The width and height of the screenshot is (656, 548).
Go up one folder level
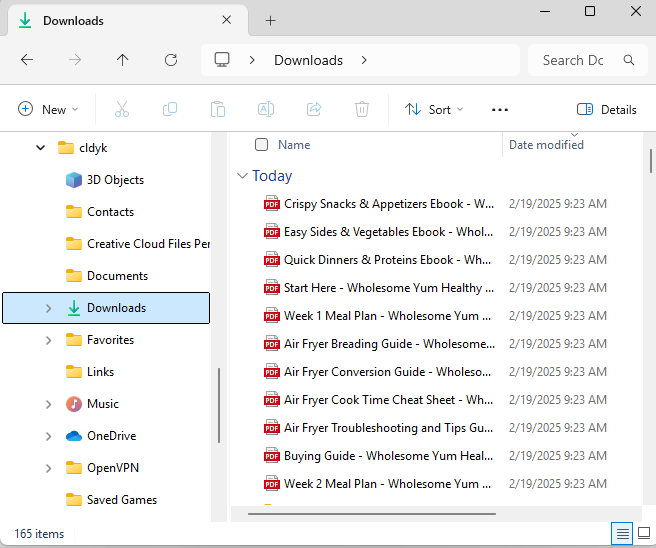(123, 60)
